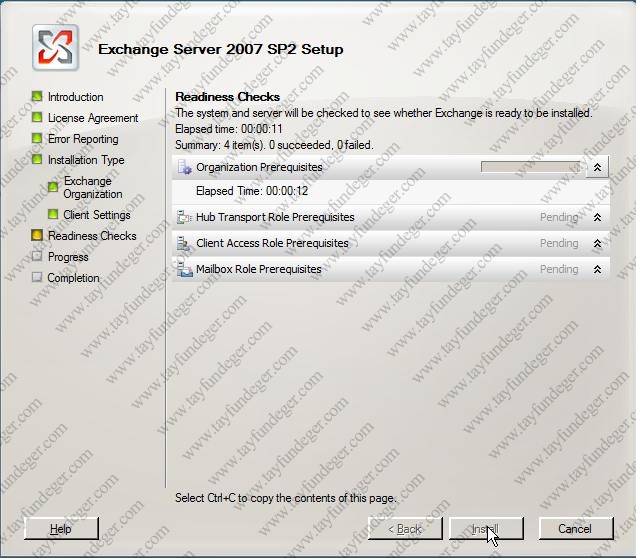This screenshot has height=558, width=636.
Task: Expand the Hub Transport Role Prerequisites chevron
Action: click(597, 217)
